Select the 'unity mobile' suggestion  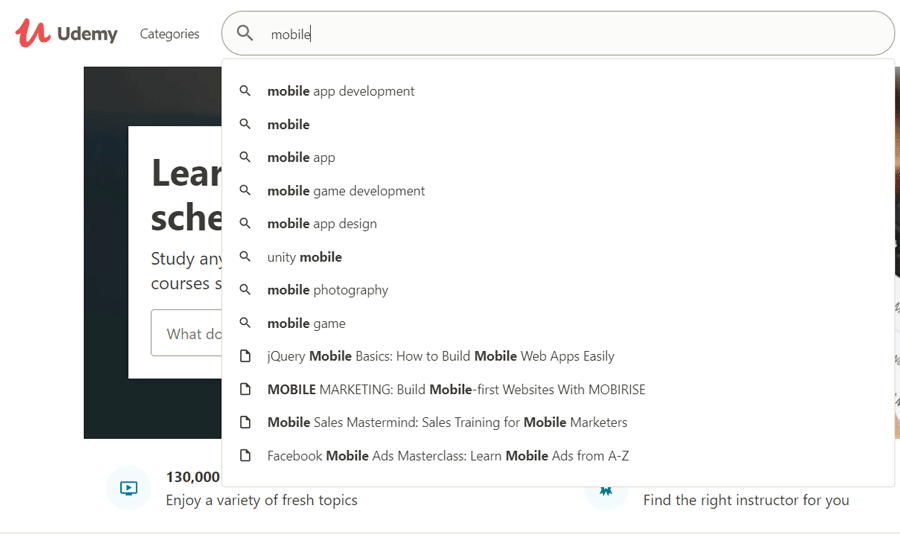(x=558, y=257)
